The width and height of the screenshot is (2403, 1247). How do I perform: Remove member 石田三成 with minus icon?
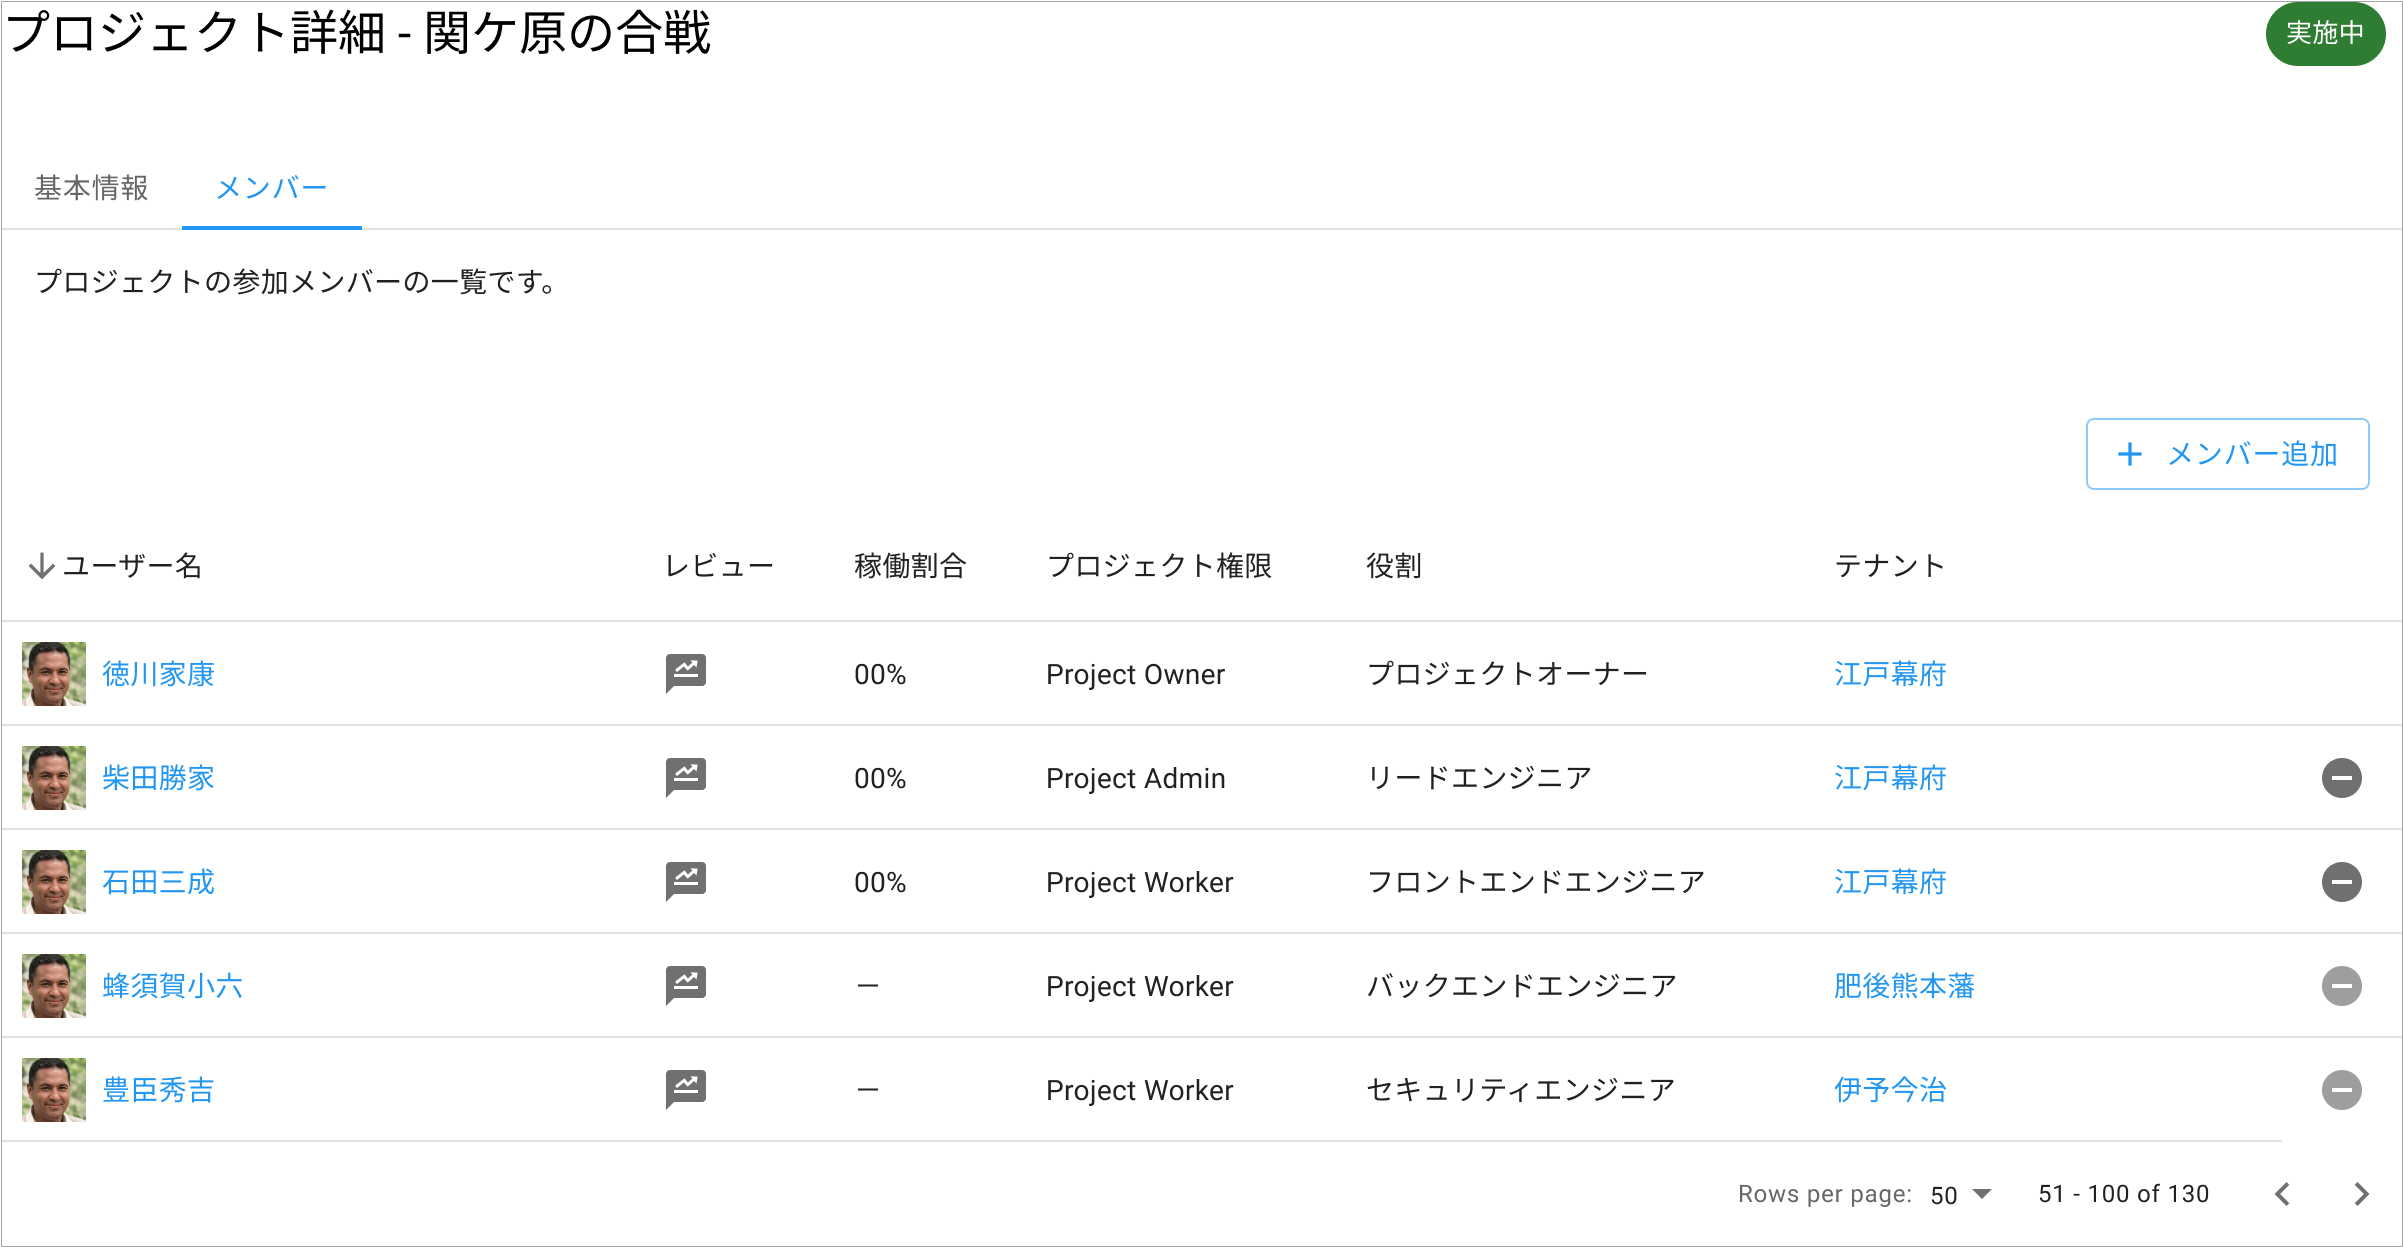2341,882
